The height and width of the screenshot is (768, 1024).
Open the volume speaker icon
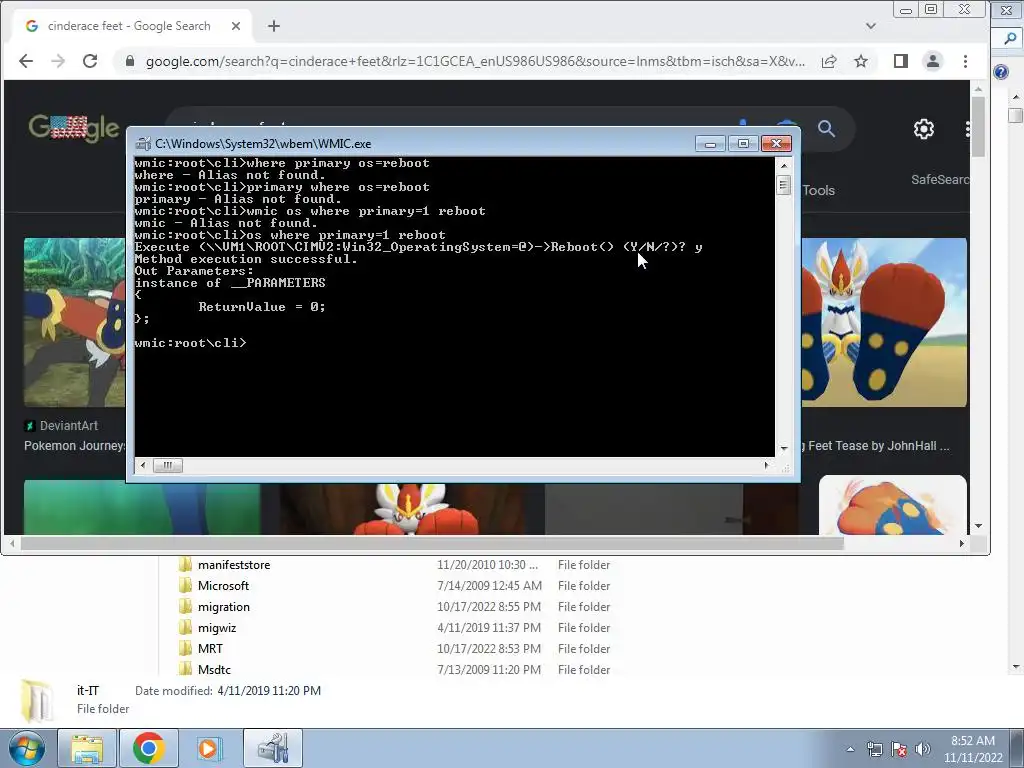[x=923, y=750]
